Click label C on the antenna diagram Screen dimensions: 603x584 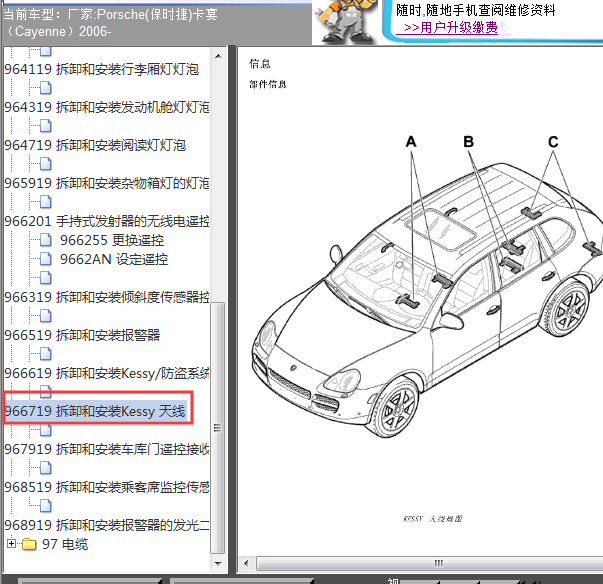(x=553, y=142)
